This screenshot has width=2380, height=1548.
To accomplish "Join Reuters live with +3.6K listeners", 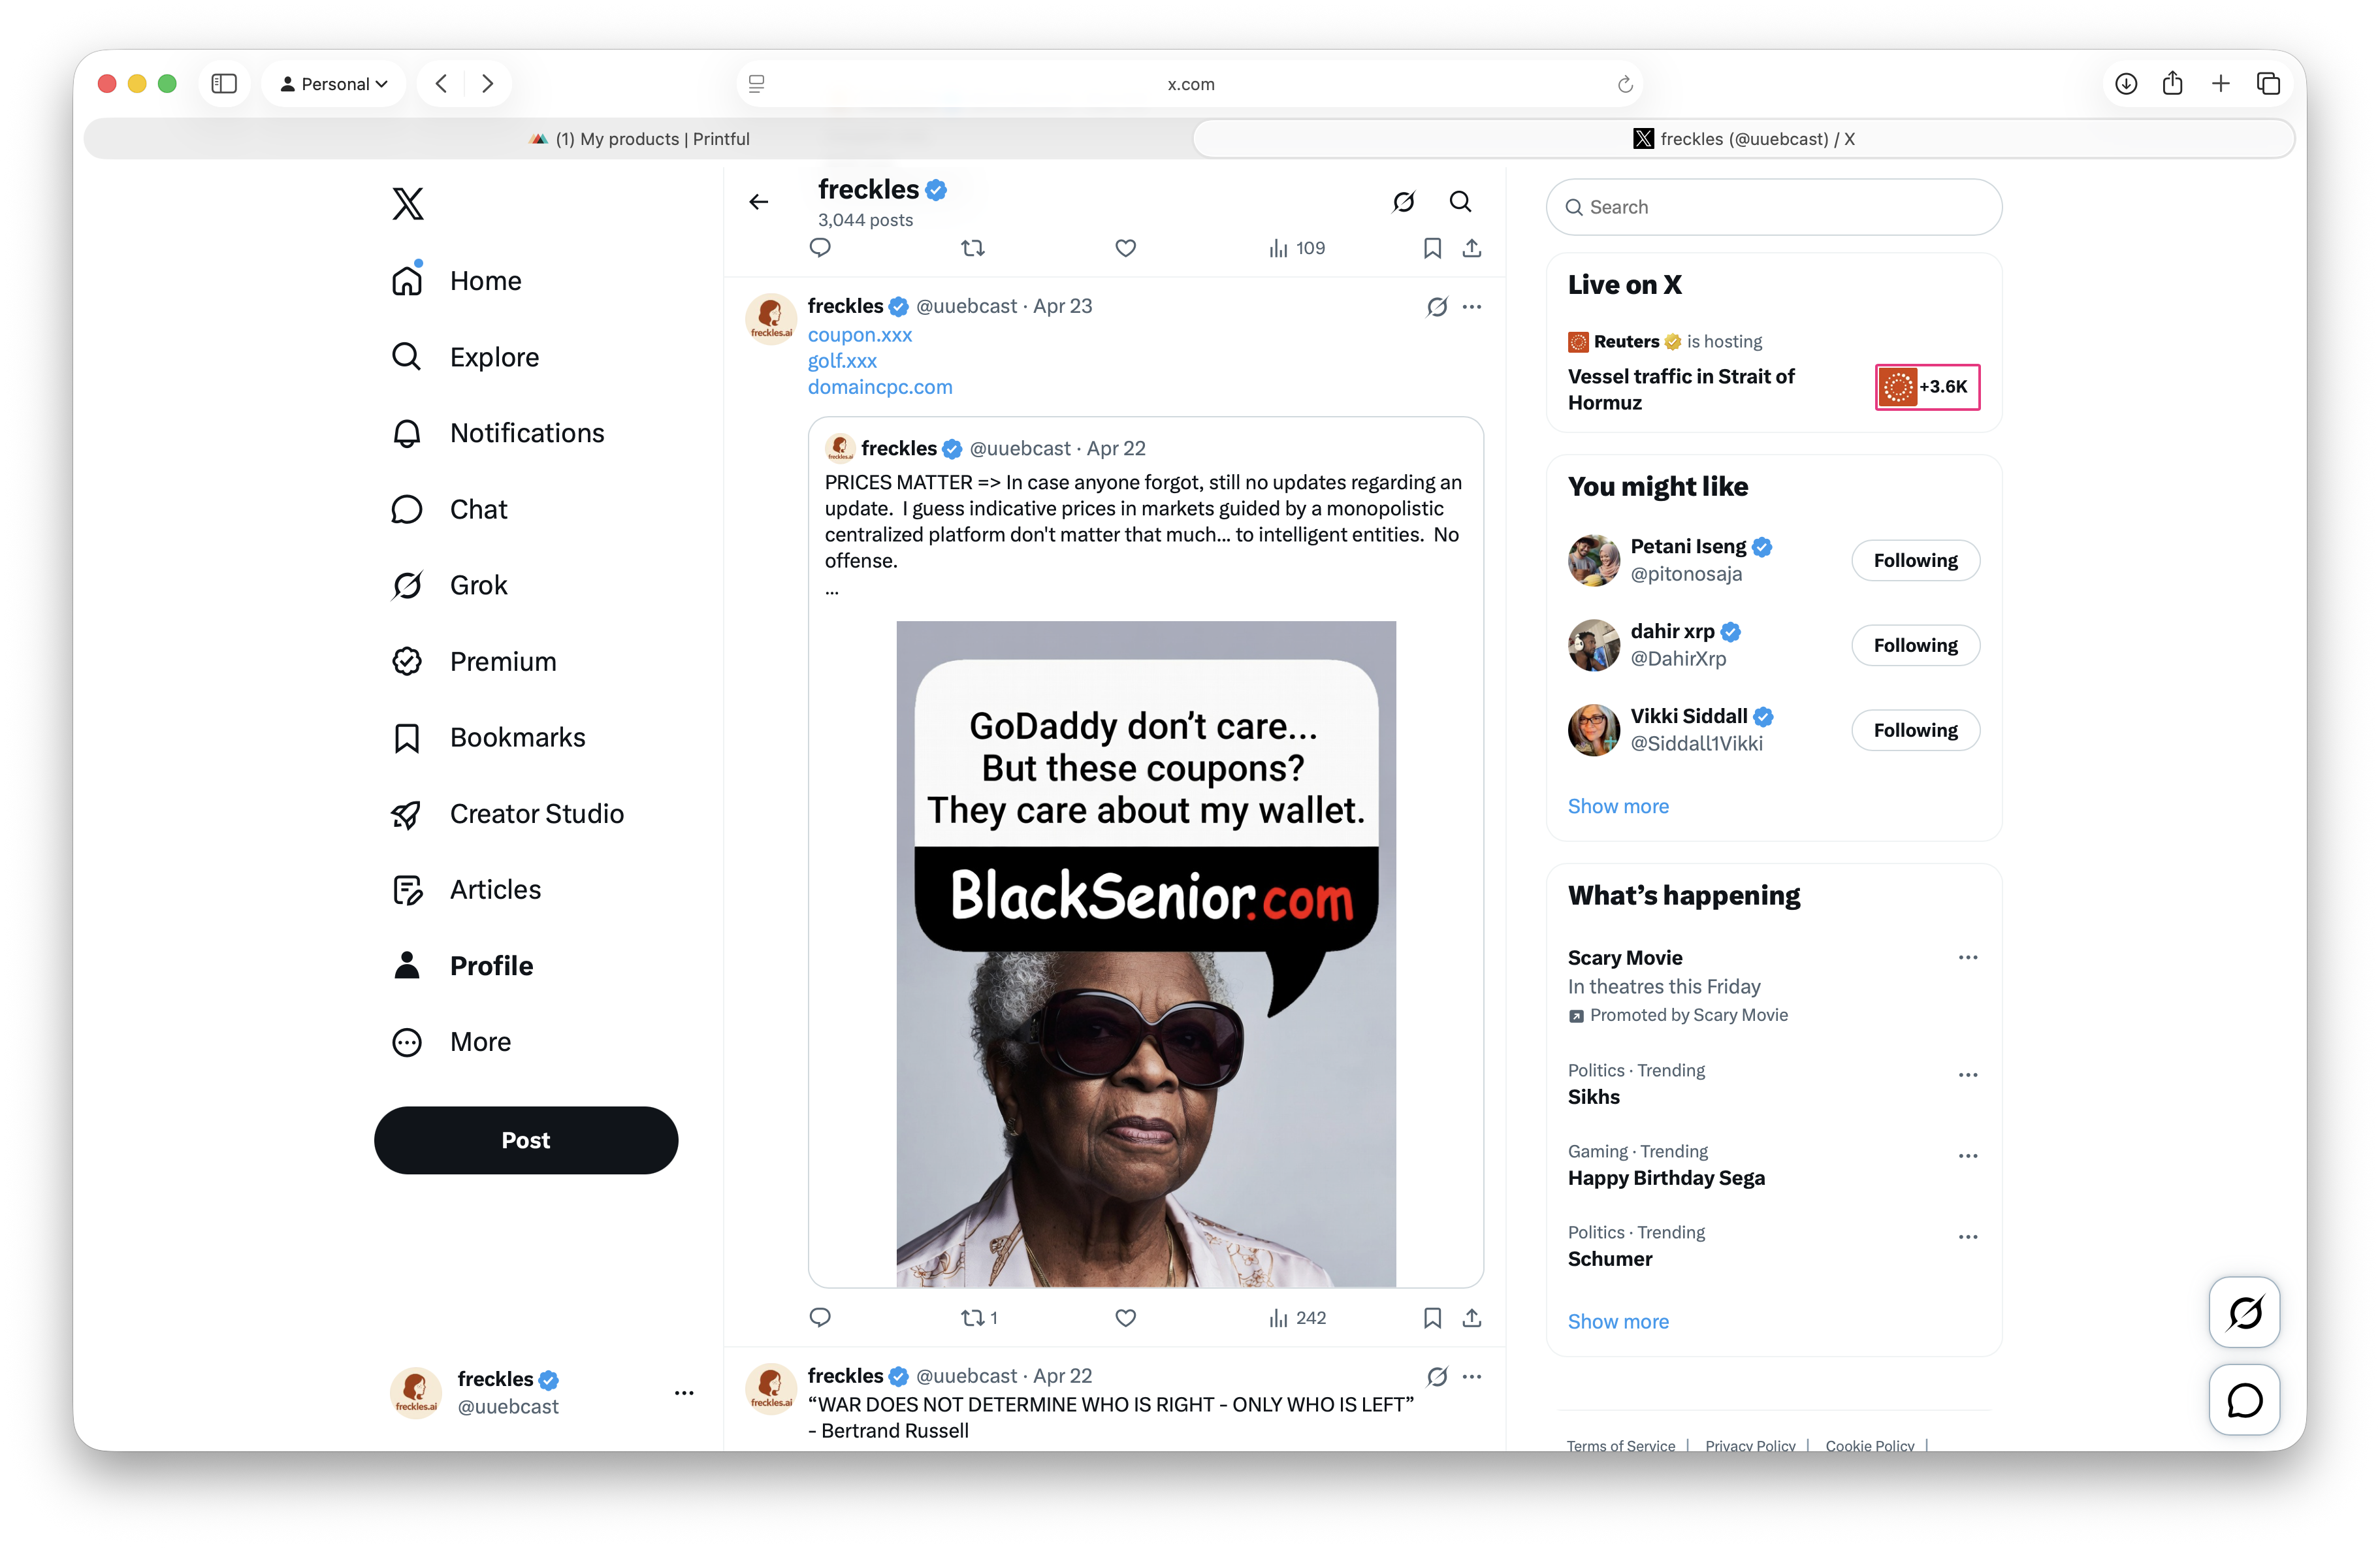I will click(x=1927, y=387).
